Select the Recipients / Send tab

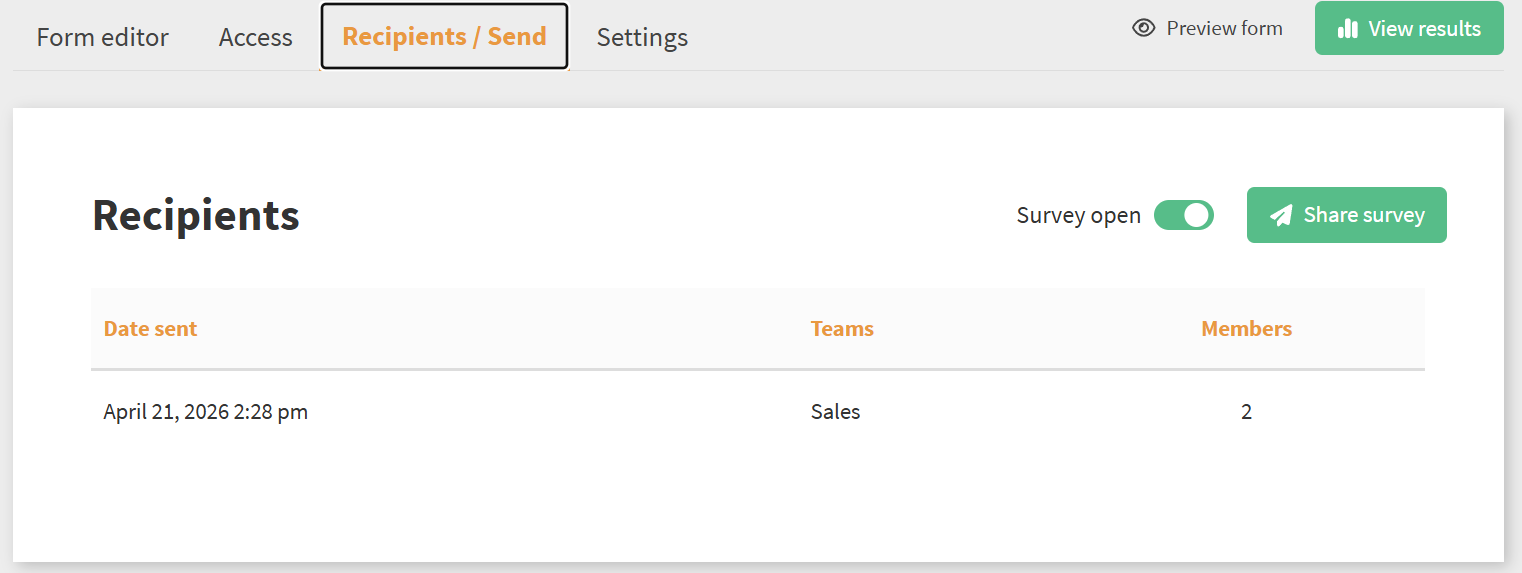point(444,37)
